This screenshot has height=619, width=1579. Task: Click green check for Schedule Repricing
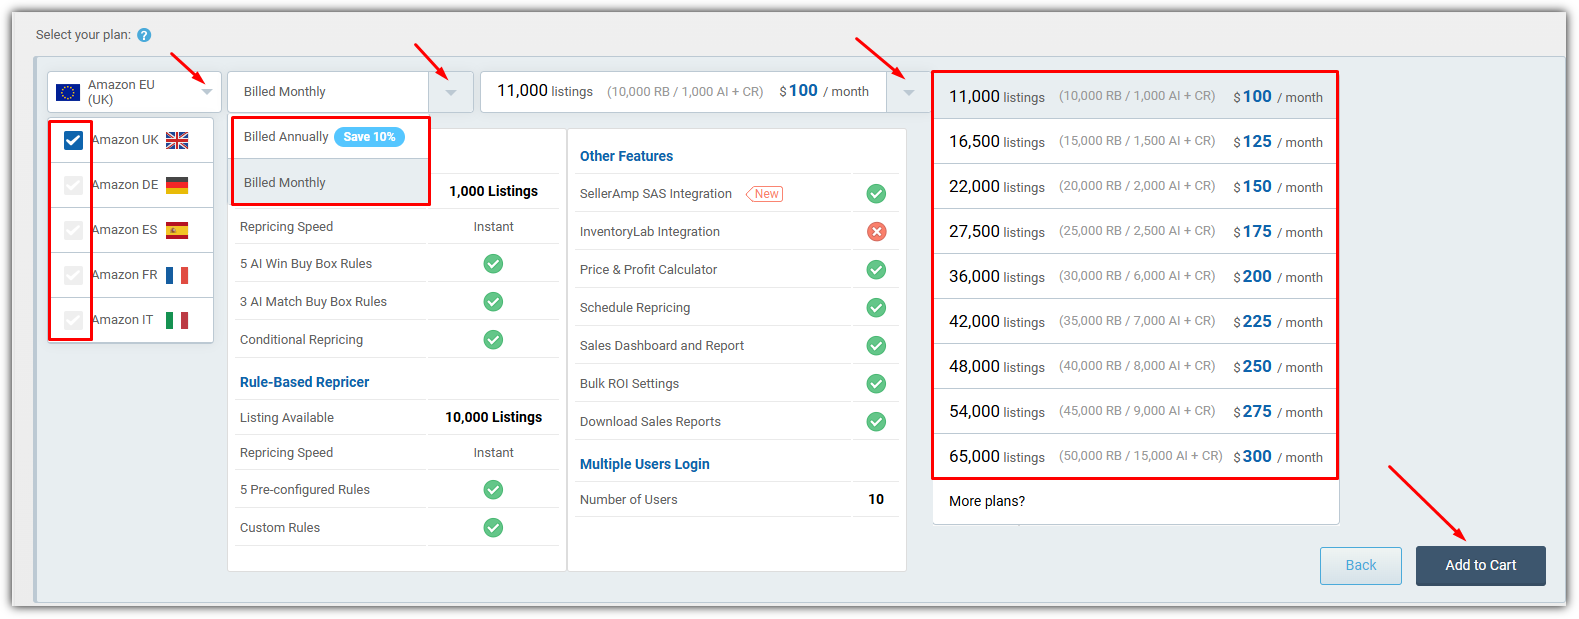[x=876, y=308]
